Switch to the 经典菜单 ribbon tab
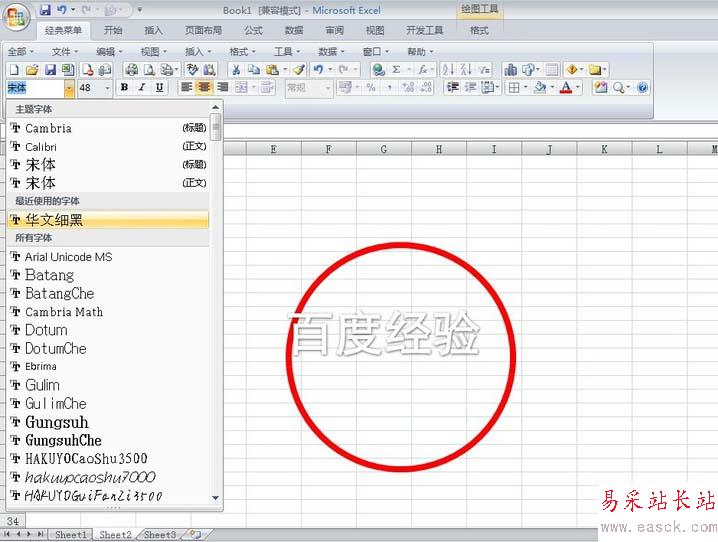Image resolution: width=718 pixels, height=542 pixels. (63, 31)
